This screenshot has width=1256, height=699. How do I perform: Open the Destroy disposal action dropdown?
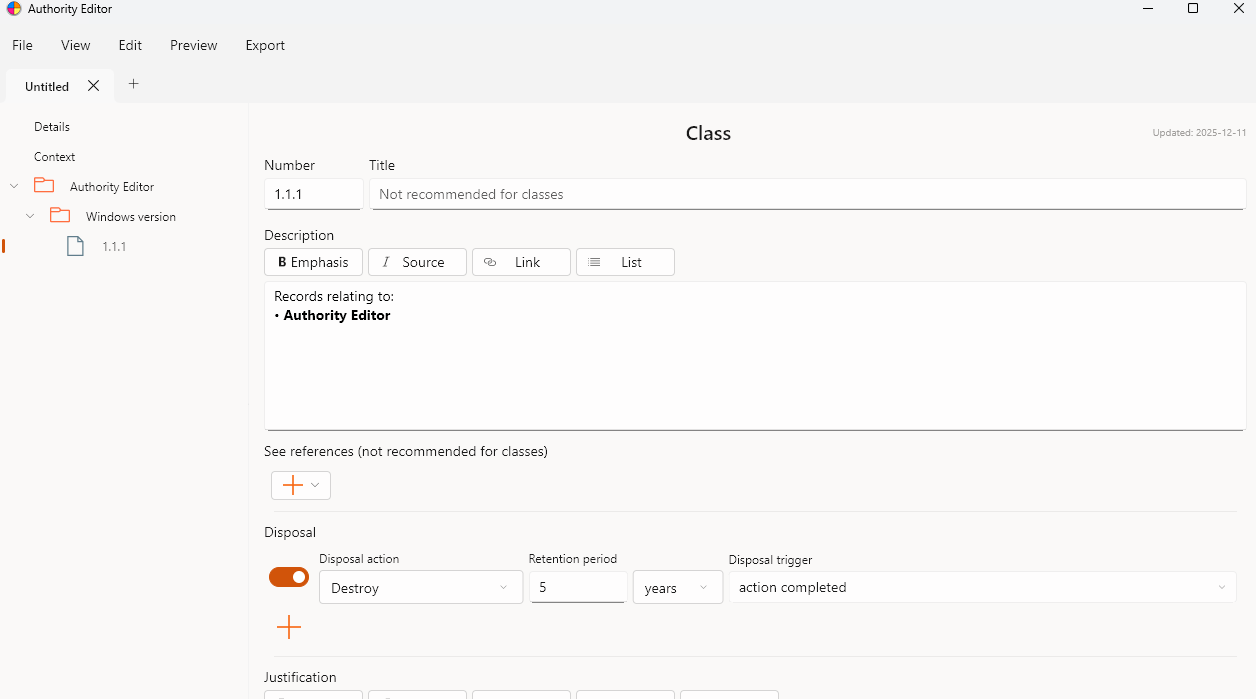tap(420, 587)
